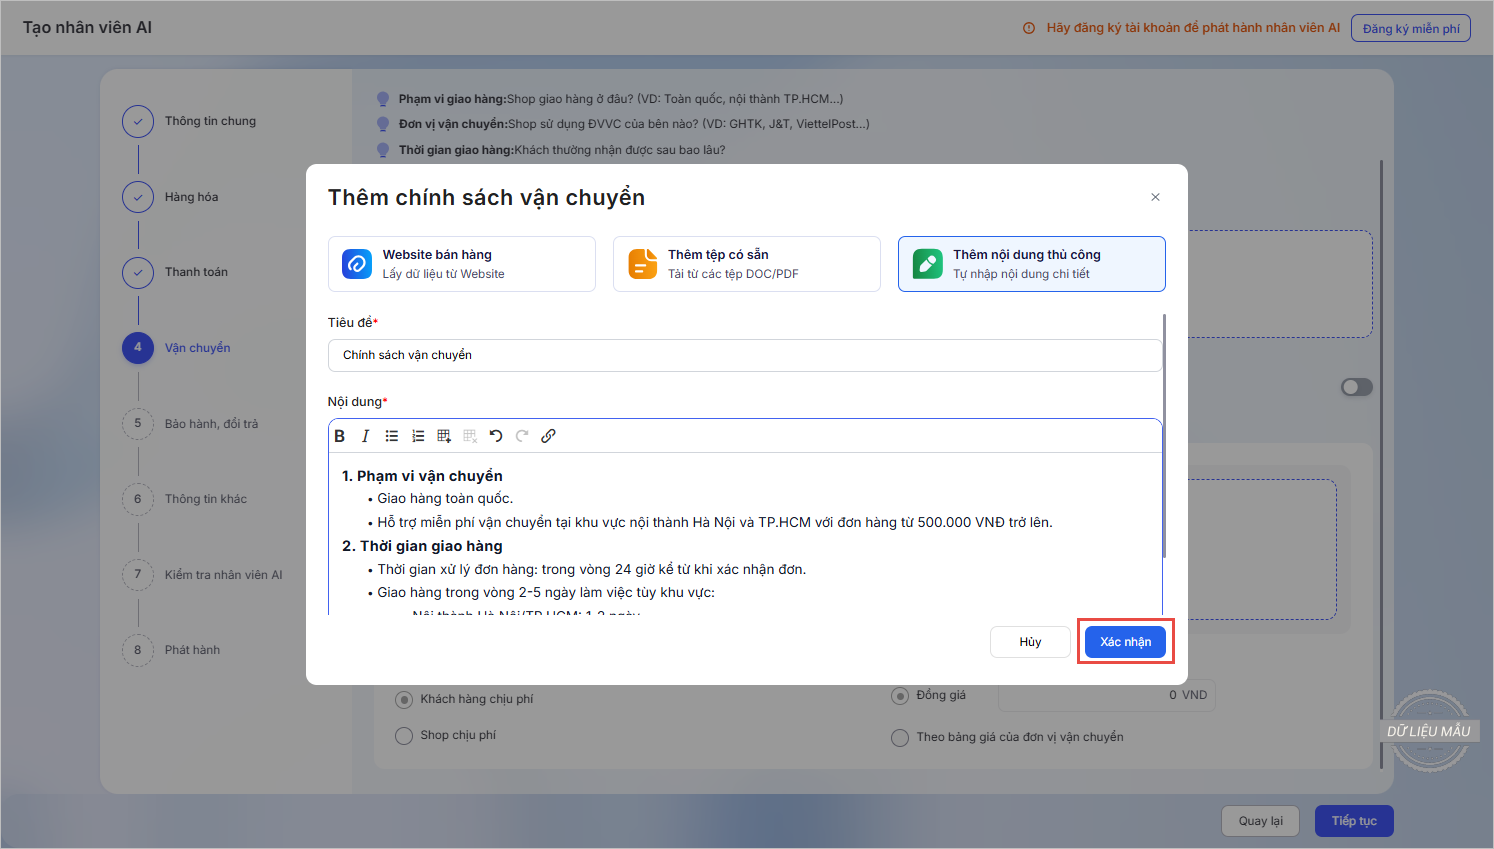Click Đăng ký miễn phí button
Image resolution: width=1494 pixels, height=849 pixels.
1410,28
